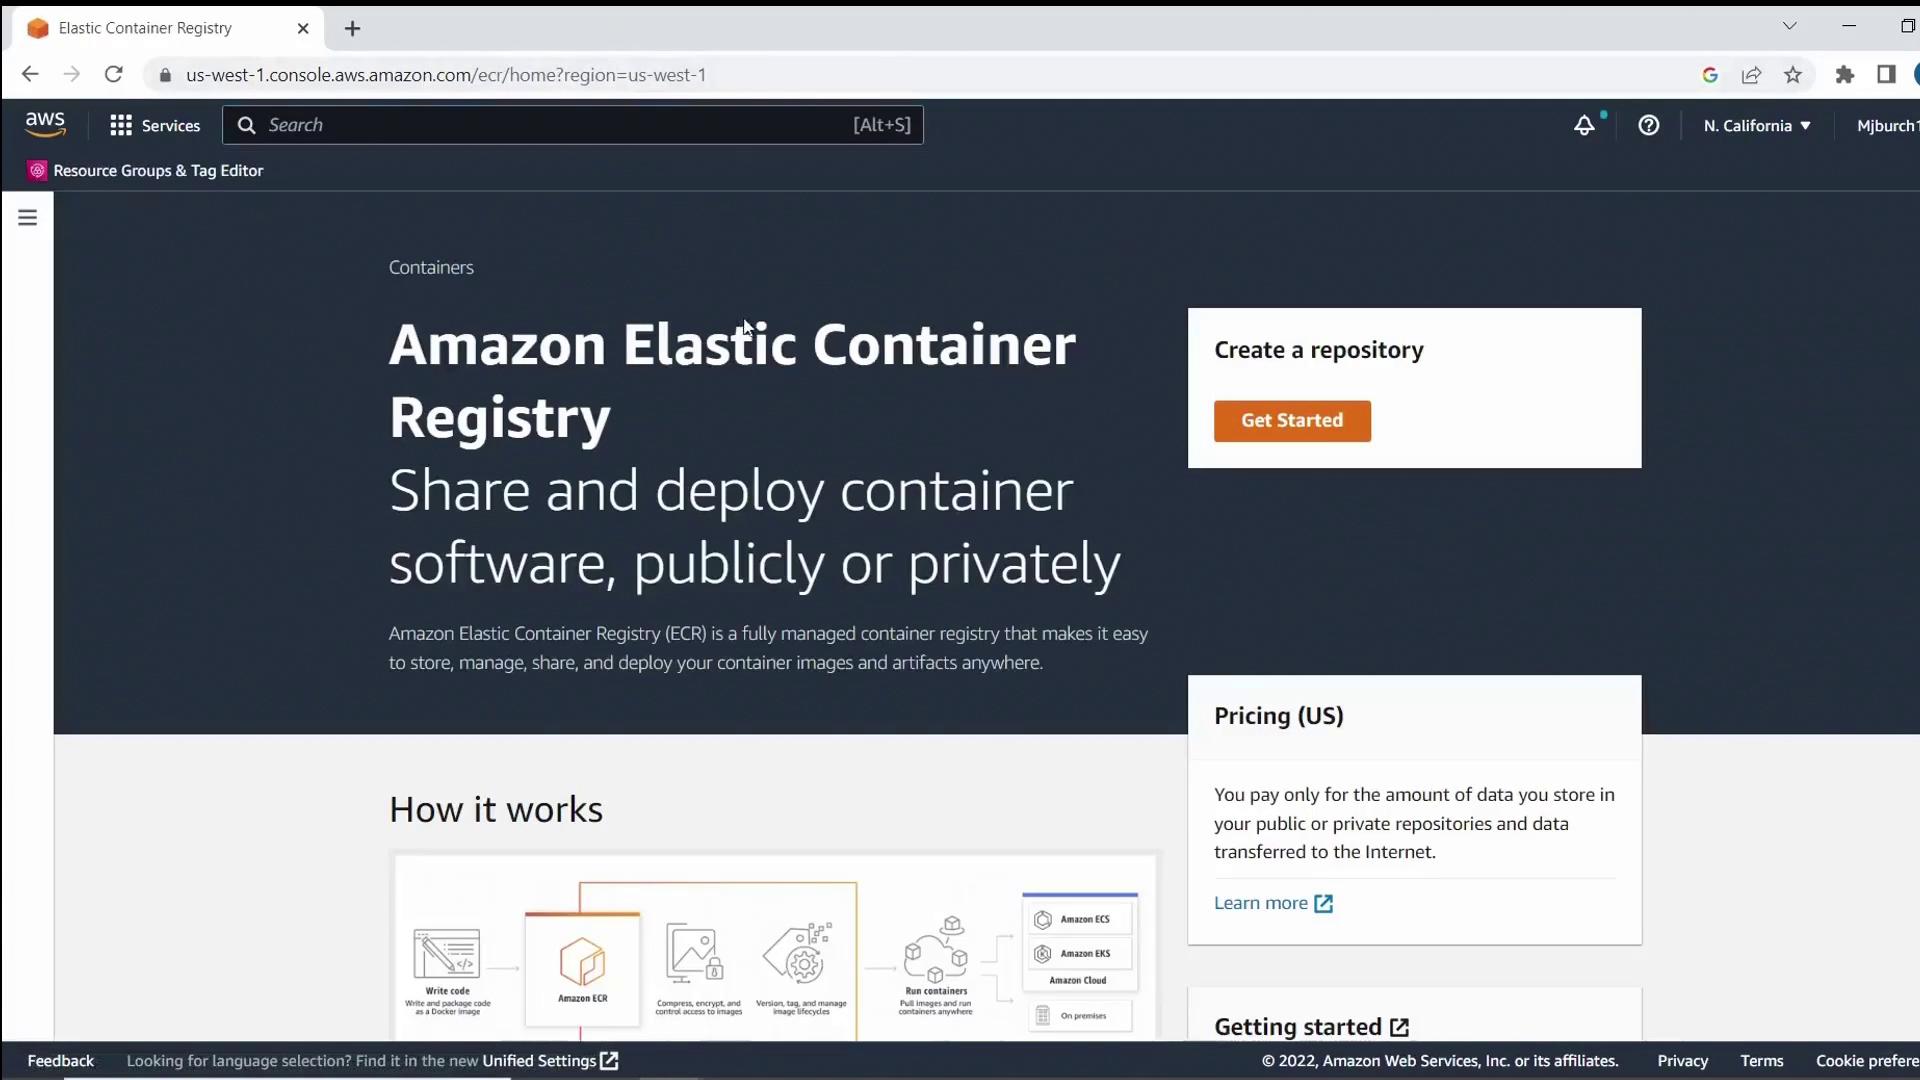The height and width of the screenshot is (1080, 1920).
Task: Open the browser extensions puzzle icon
Action: click(x=1845, y=75)
